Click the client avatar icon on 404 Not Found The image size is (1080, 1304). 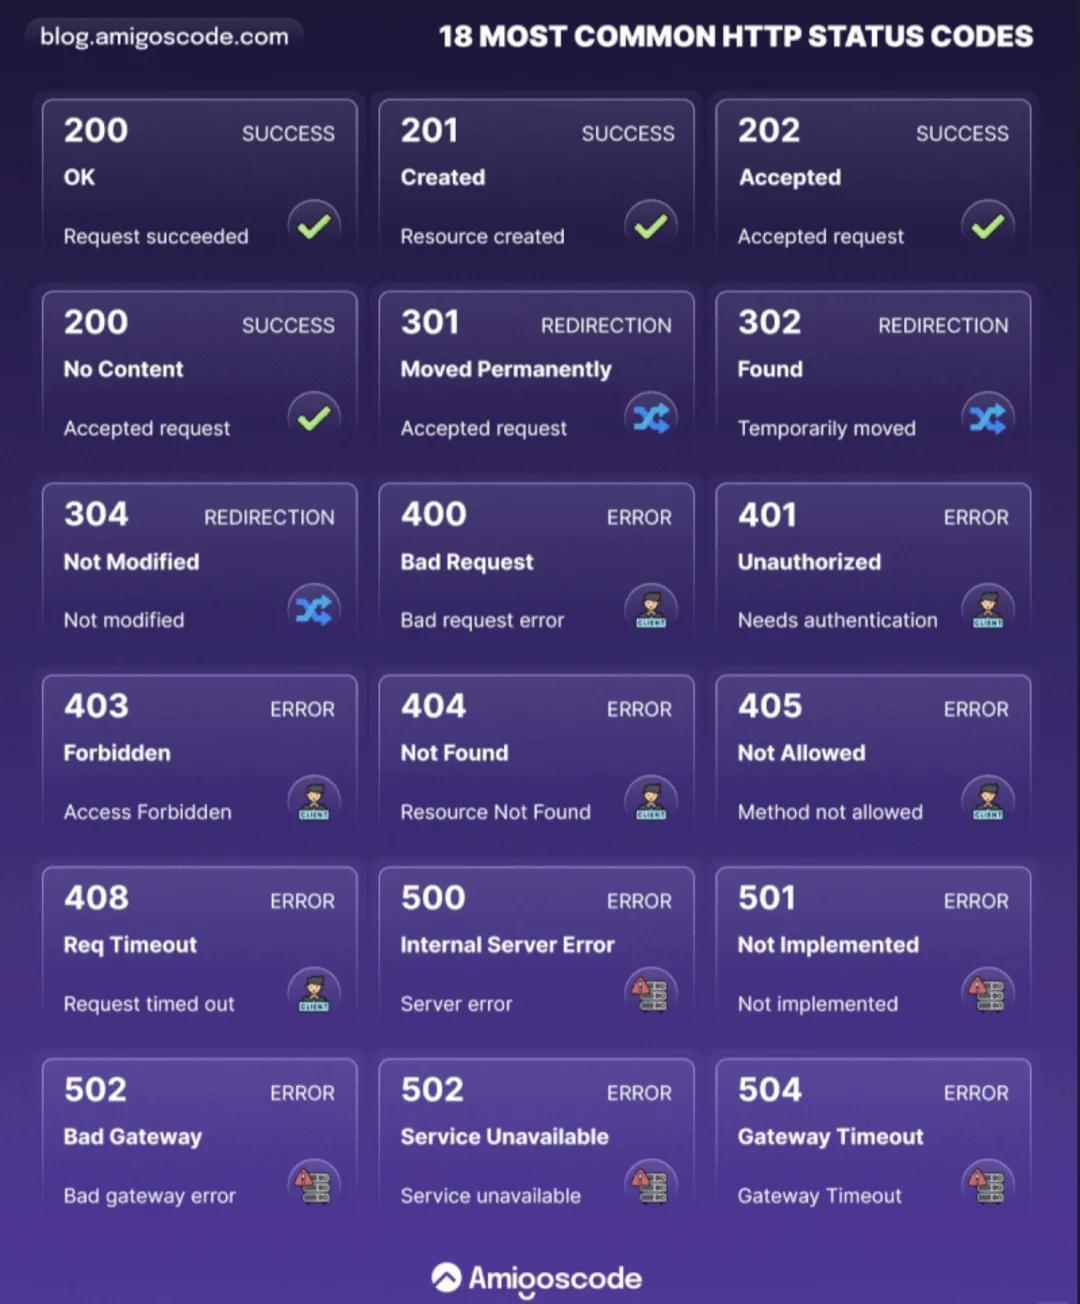pyautogui.click(x=651, y=802)
